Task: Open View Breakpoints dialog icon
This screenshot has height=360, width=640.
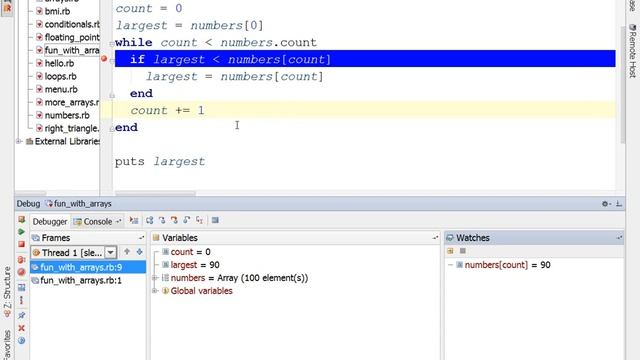Action: pyautogui.click(x=22, y=260)
